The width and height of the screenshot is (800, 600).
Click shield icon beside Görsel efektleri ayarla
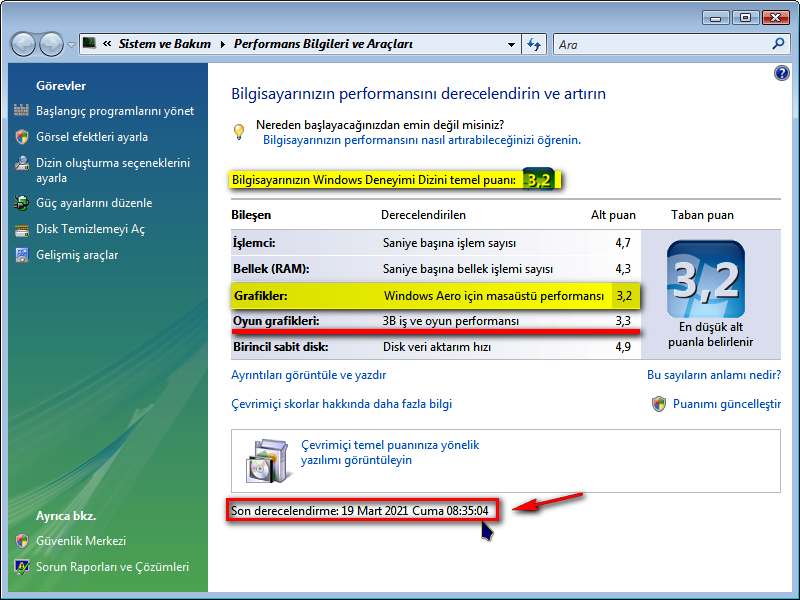pyautogui.click(x=22, y=137)
